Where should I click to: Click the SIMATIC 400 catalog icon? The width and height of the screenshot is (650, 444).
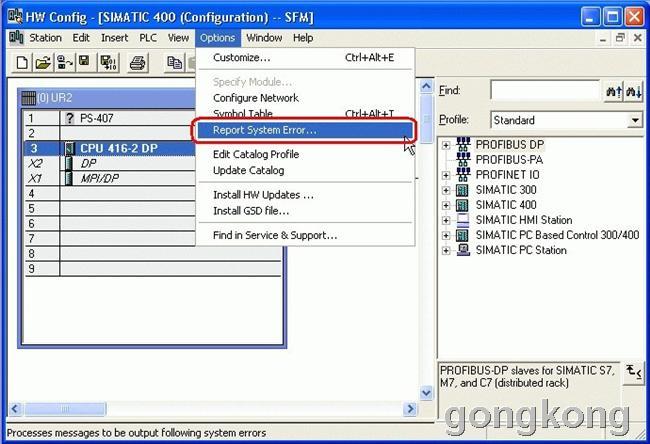point(462,205)
